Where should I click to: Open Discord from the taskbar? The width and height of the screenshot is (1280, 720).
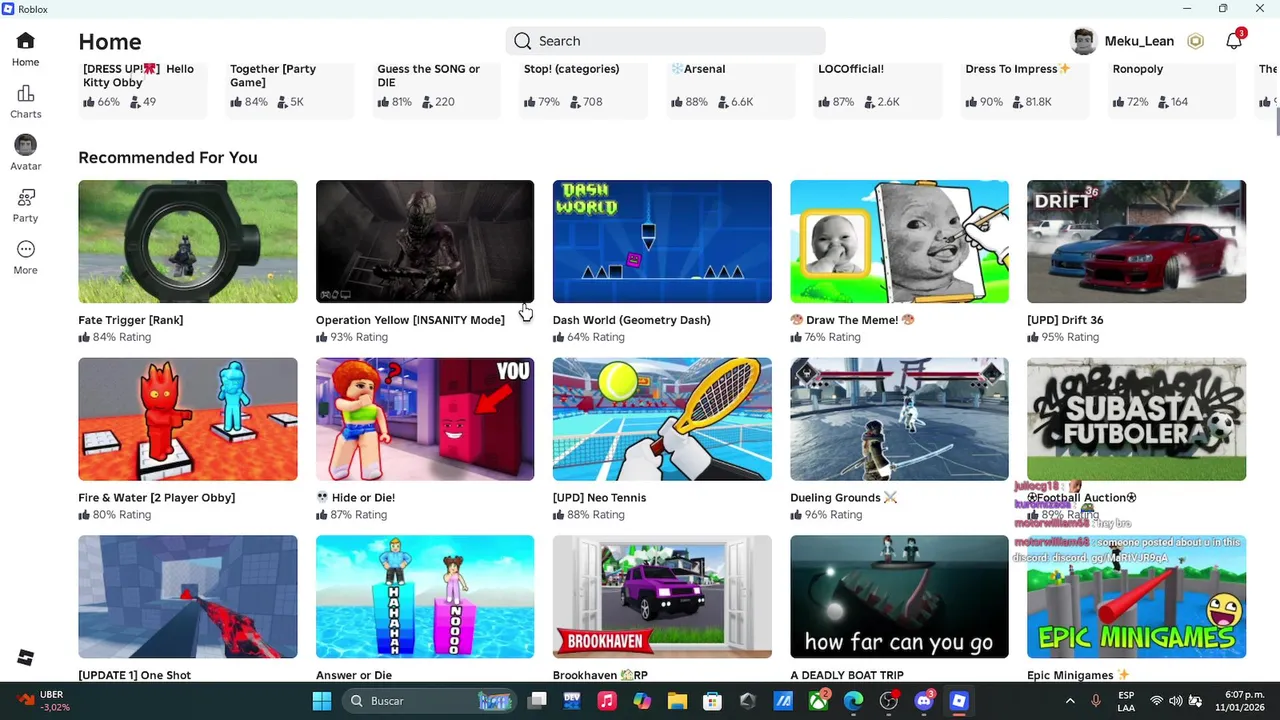pyautogui.click(x=924, y=701)
